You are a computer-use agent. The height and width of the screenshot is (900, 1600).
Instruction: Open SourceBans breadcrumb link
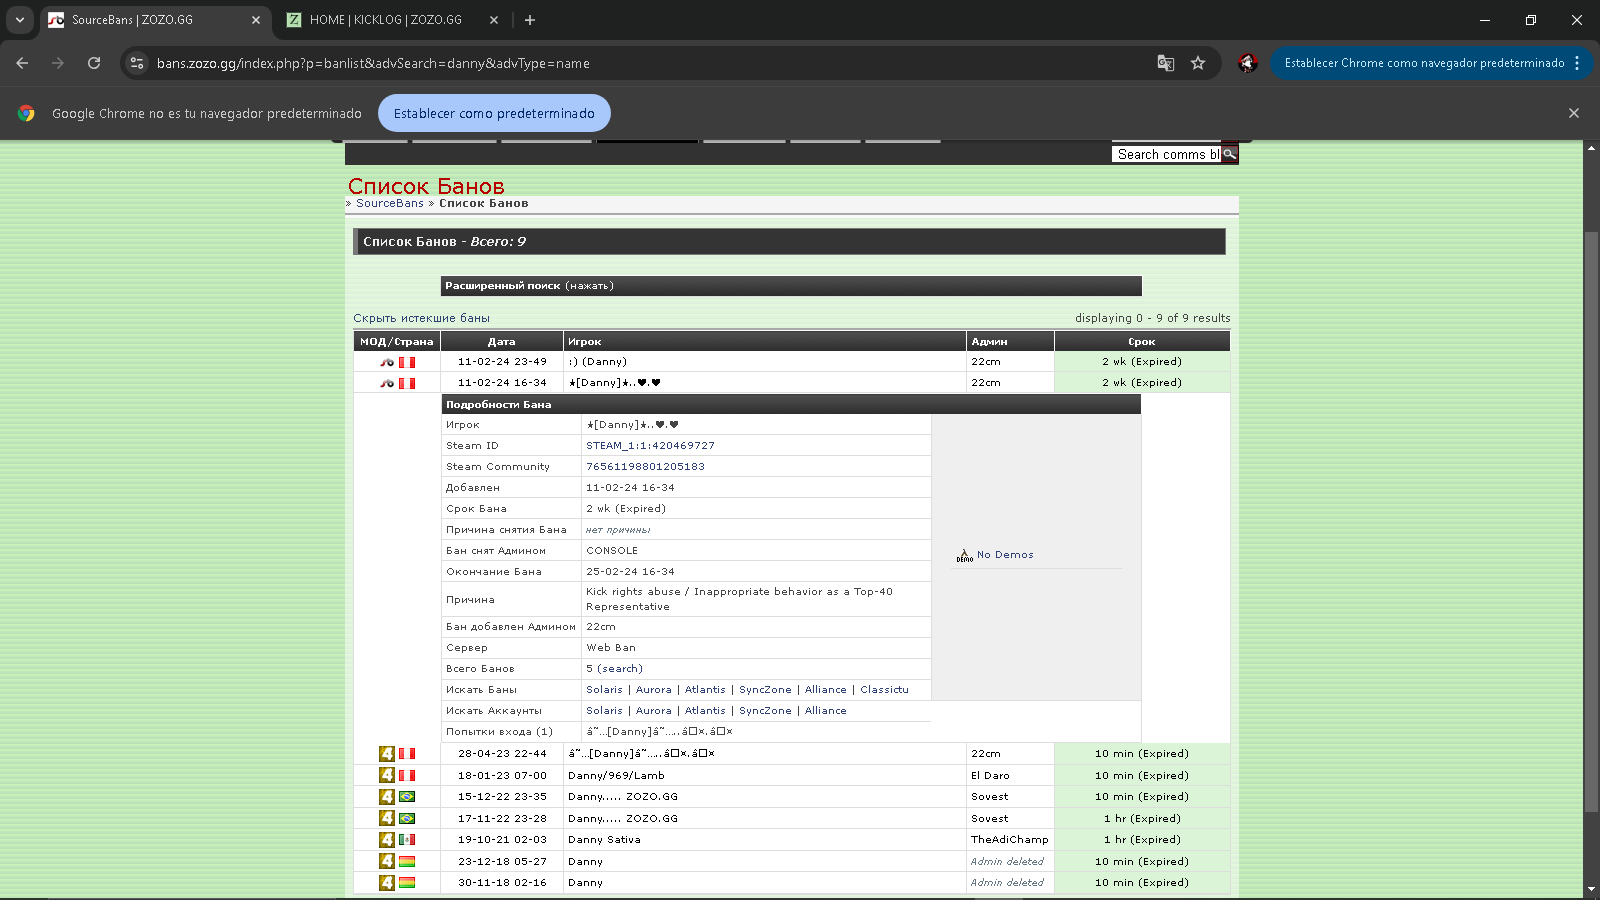390,203
